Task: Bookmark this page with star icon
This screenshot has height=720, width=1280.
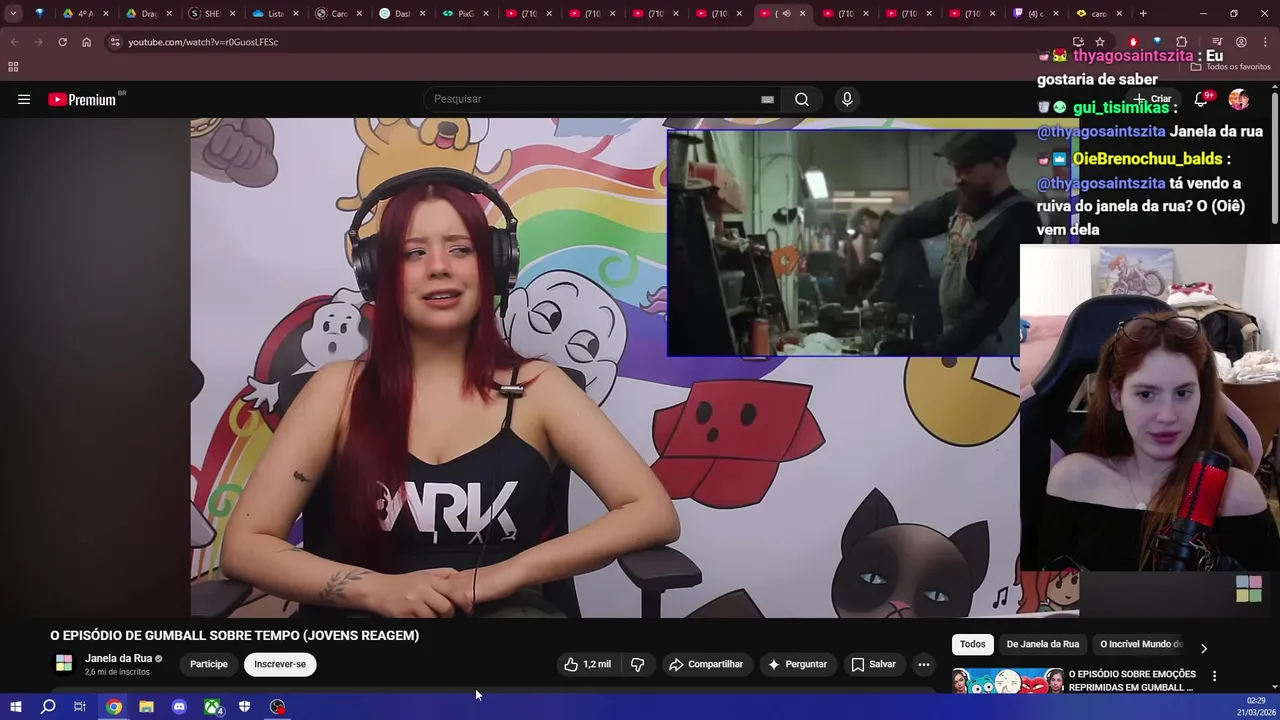Action: coord(1100,42)
